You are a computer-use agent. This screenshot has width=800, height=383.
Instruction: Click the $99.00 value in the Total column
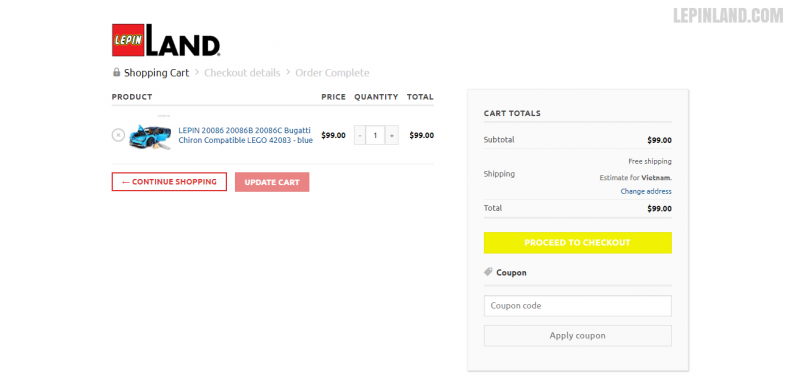point(421,136)
